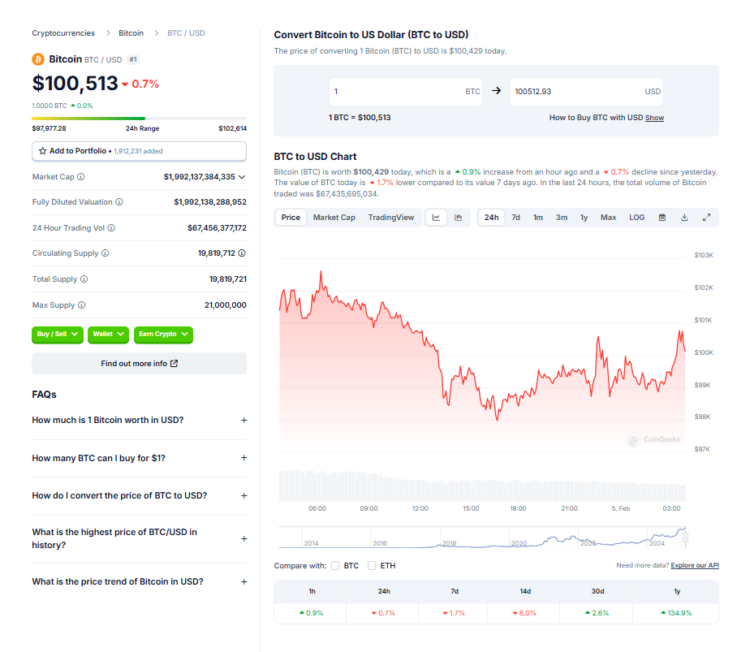Expand Market Cap value chevron
750x652 pixels.
point(242,177)
